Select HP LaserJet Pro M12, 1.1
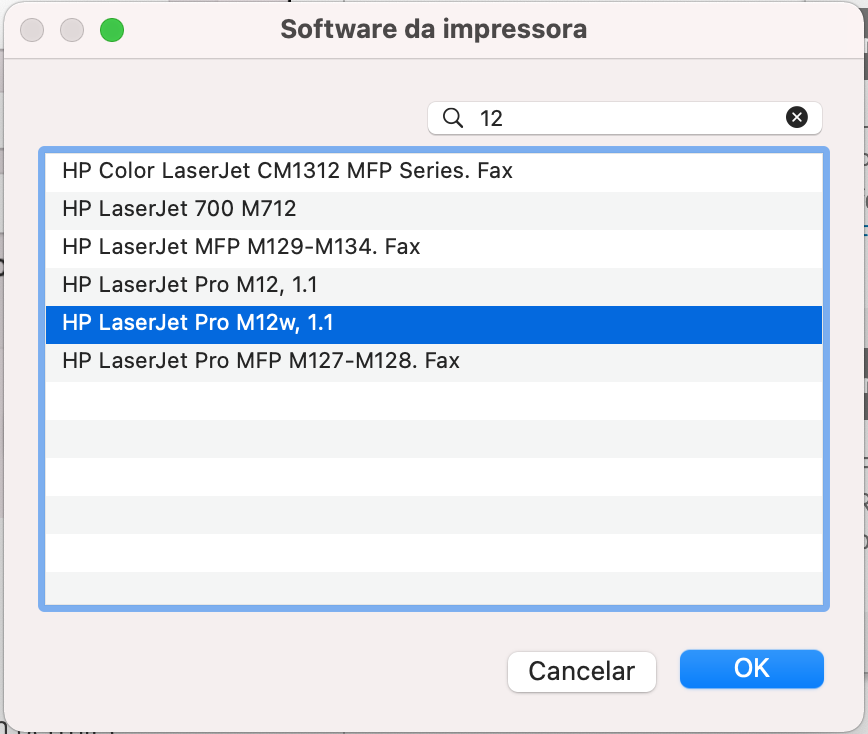 pyautogui.click(x=190, y=285)
